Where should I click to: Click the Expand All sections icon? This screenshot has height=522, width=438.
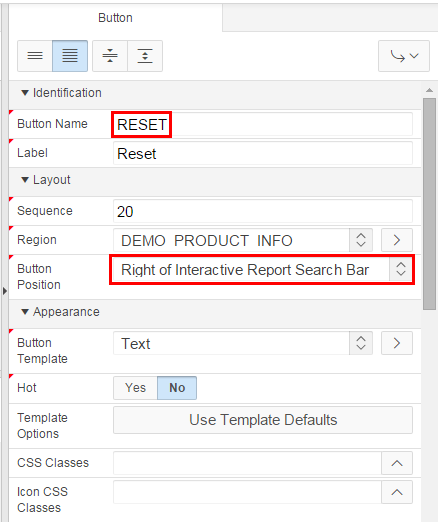click(x=145, y=56)
